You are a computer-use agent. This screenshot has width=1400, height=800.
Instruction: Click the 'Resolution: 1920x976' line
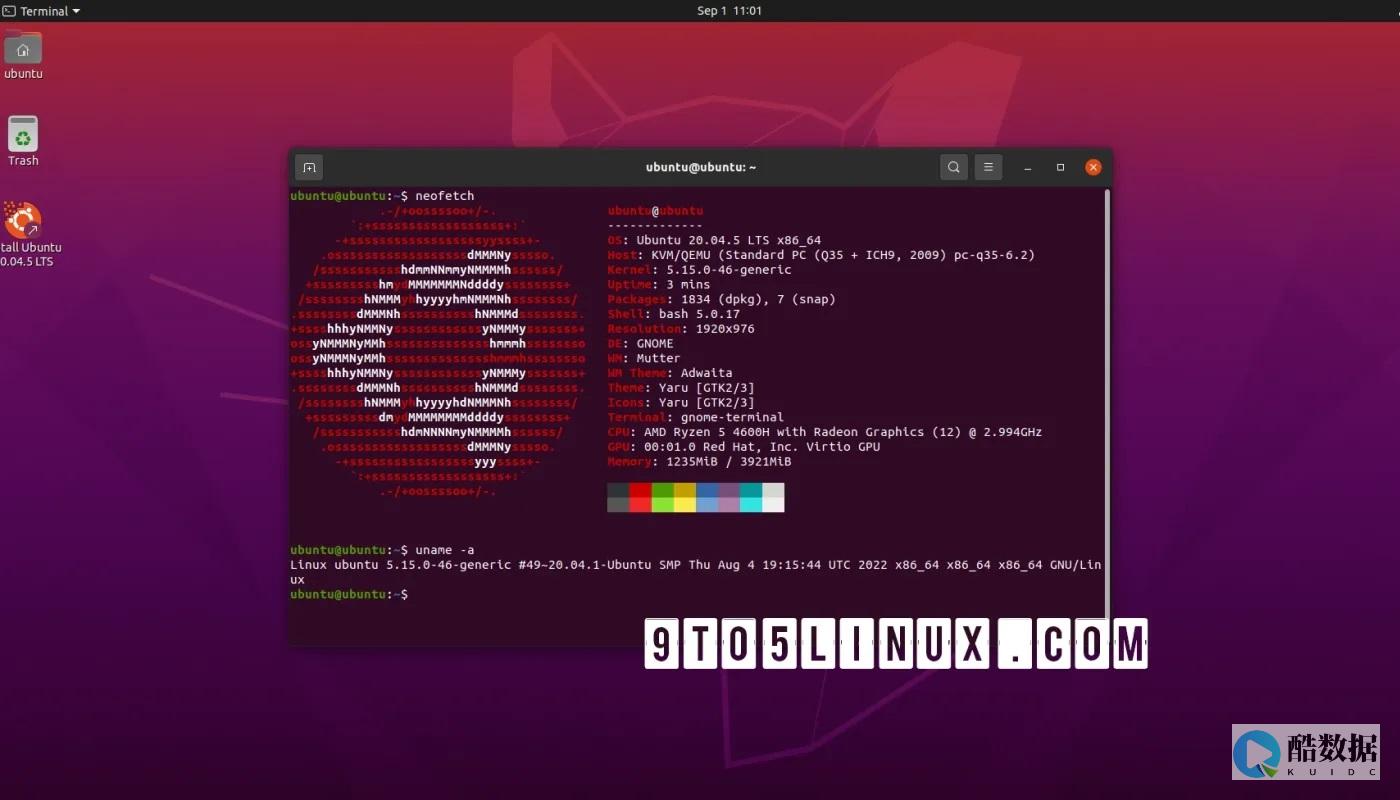681,329
